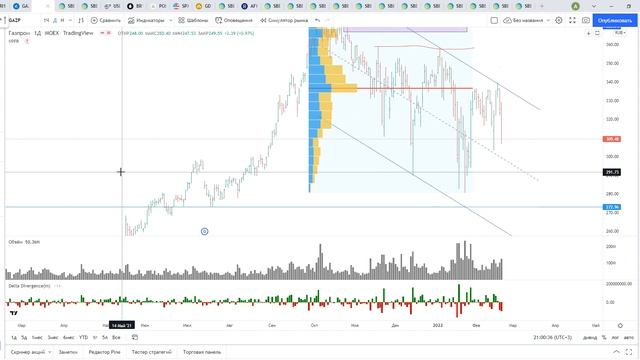The image size is (640, 360).
Task: Toggle the дивид adjustment option
Action: [x=590, y=338]
